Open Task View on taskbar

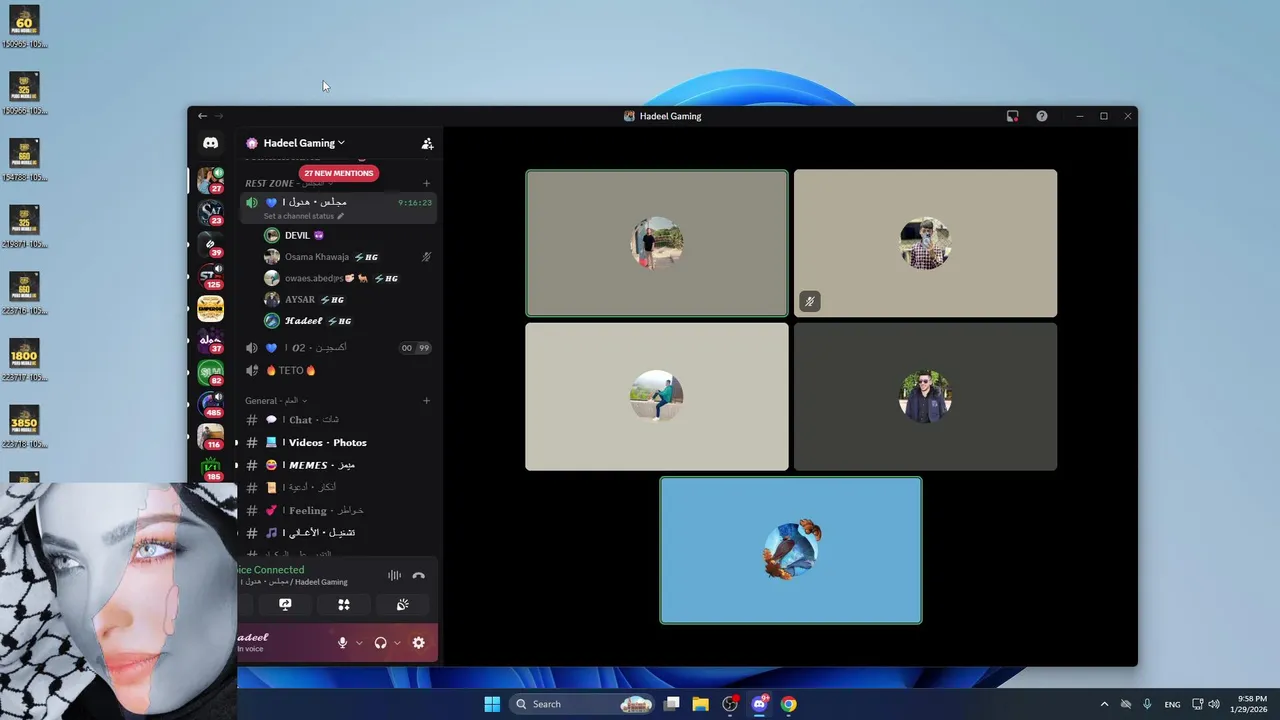pyautogui.click(x=672, y=704)
